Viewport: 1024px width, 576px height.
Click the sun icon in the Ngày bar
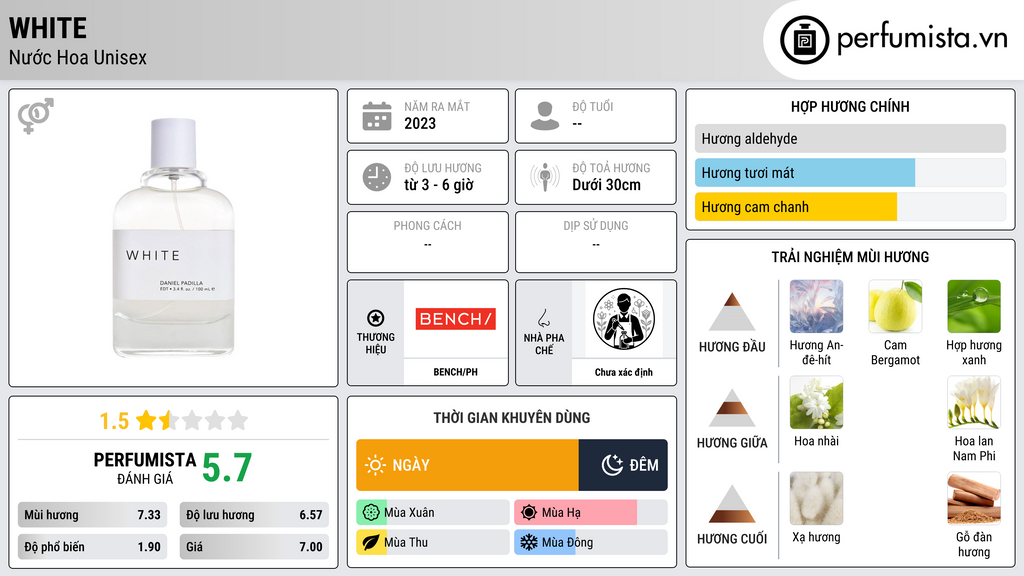[x=375, y=465]
